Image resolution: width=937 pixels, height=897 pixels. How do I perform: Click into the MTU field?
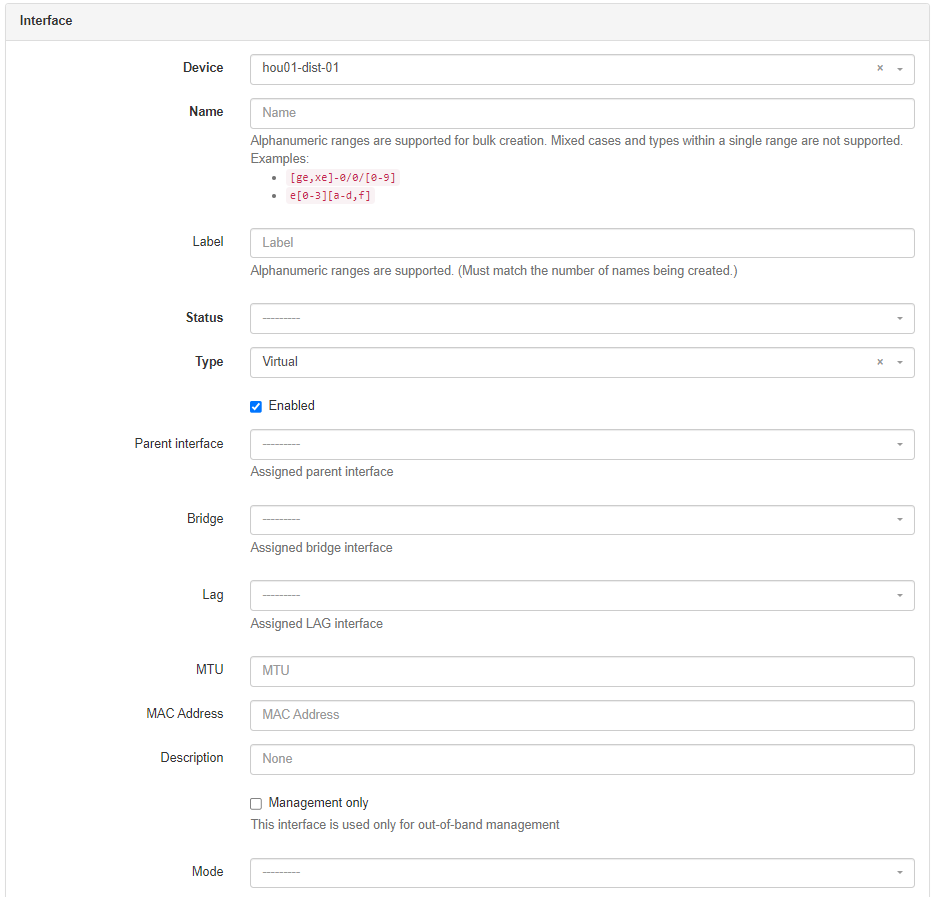[581, 671]
